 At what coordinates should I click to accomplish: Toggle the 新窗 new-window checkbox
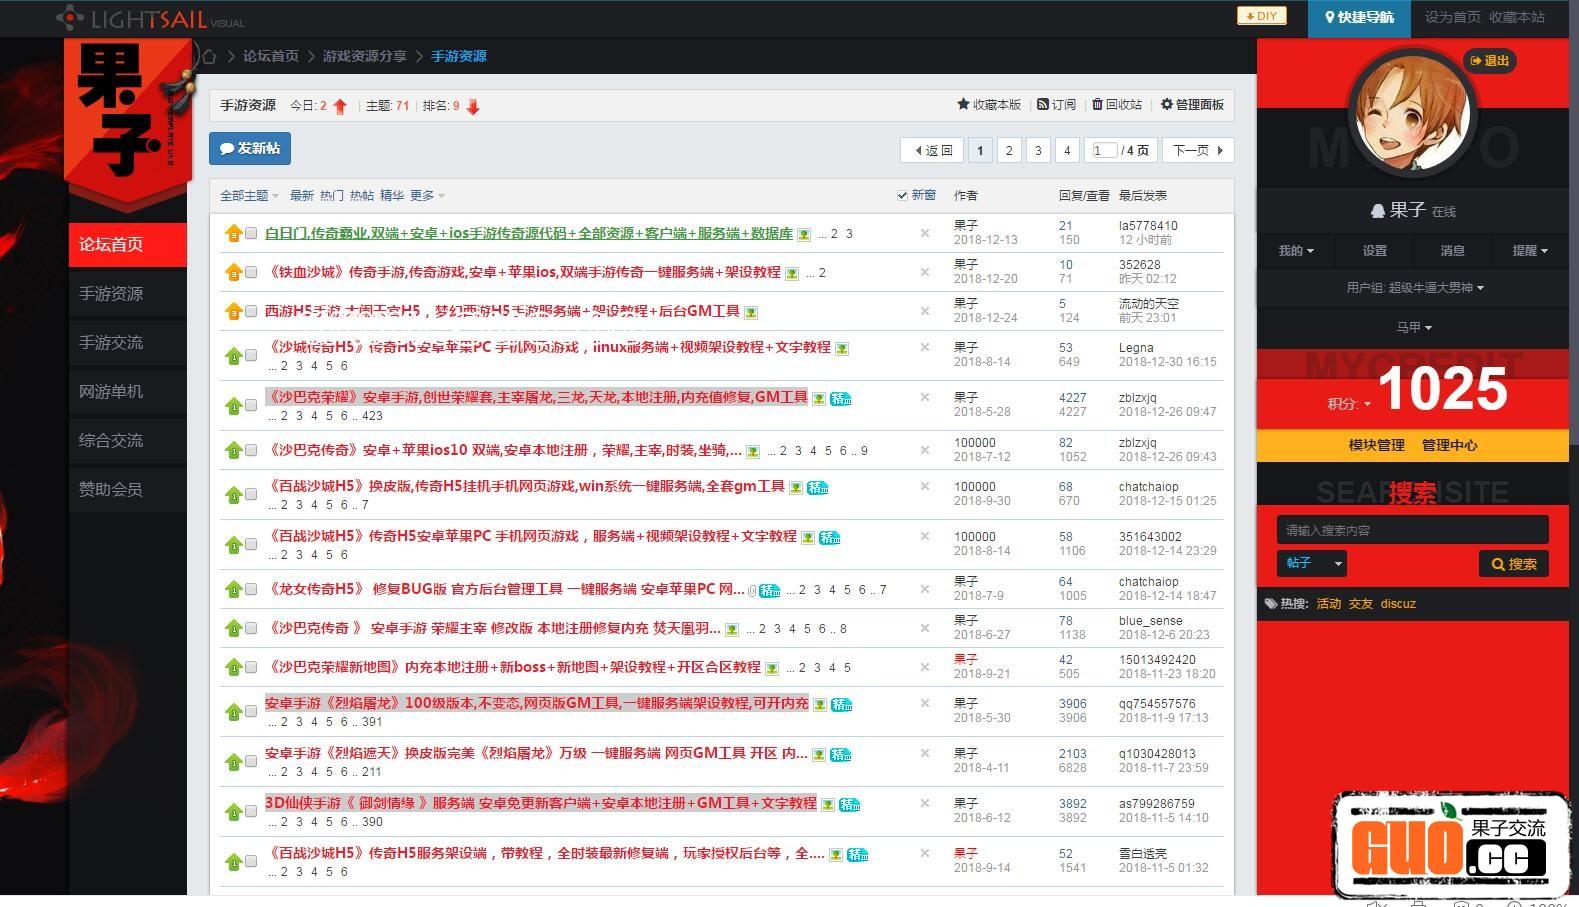[x=902, y=196]
